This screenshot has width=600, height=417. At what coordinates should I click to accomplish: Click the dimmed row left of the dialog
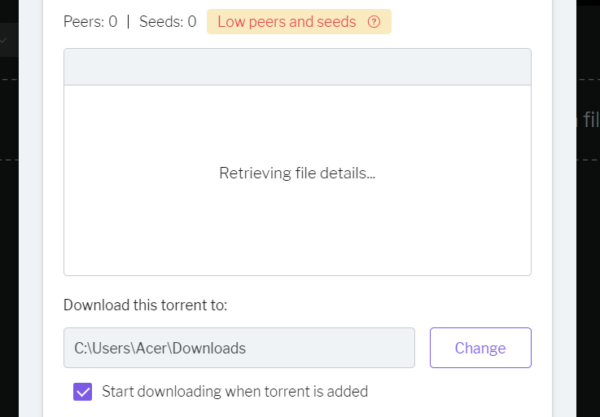(x=9, y=40)
